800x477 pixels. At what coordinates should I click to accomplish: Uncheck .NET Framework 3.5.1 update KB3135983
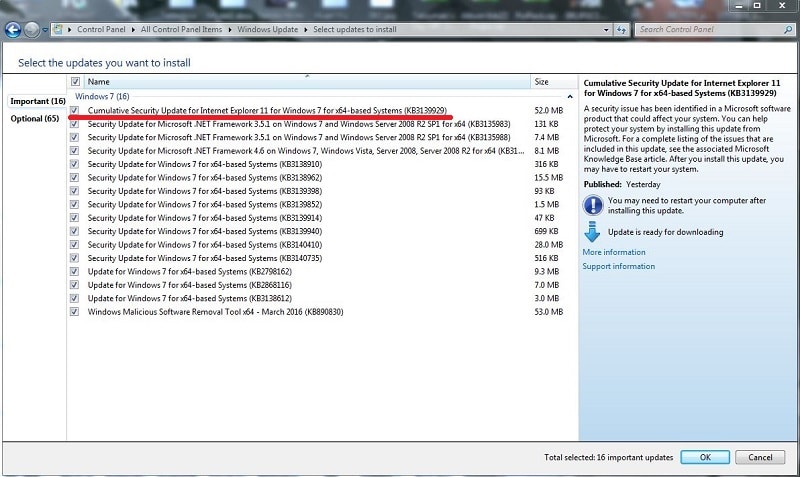click(x=74, y=124)
